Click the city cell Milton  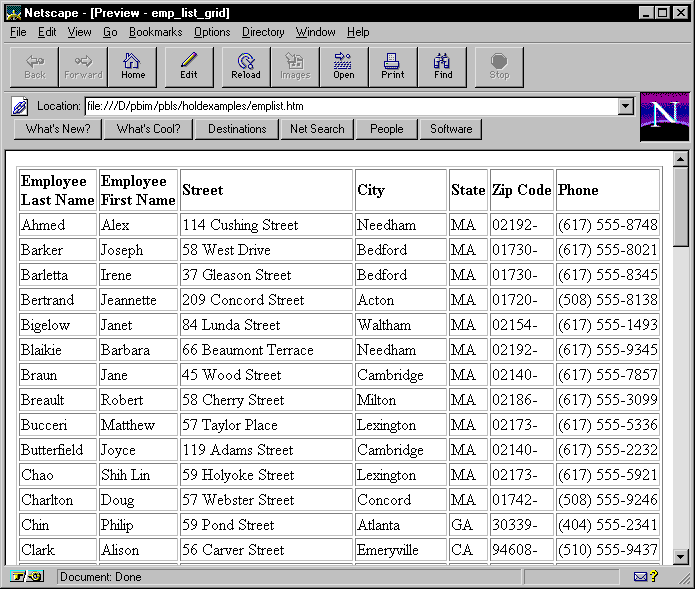[x=401, y=400]
